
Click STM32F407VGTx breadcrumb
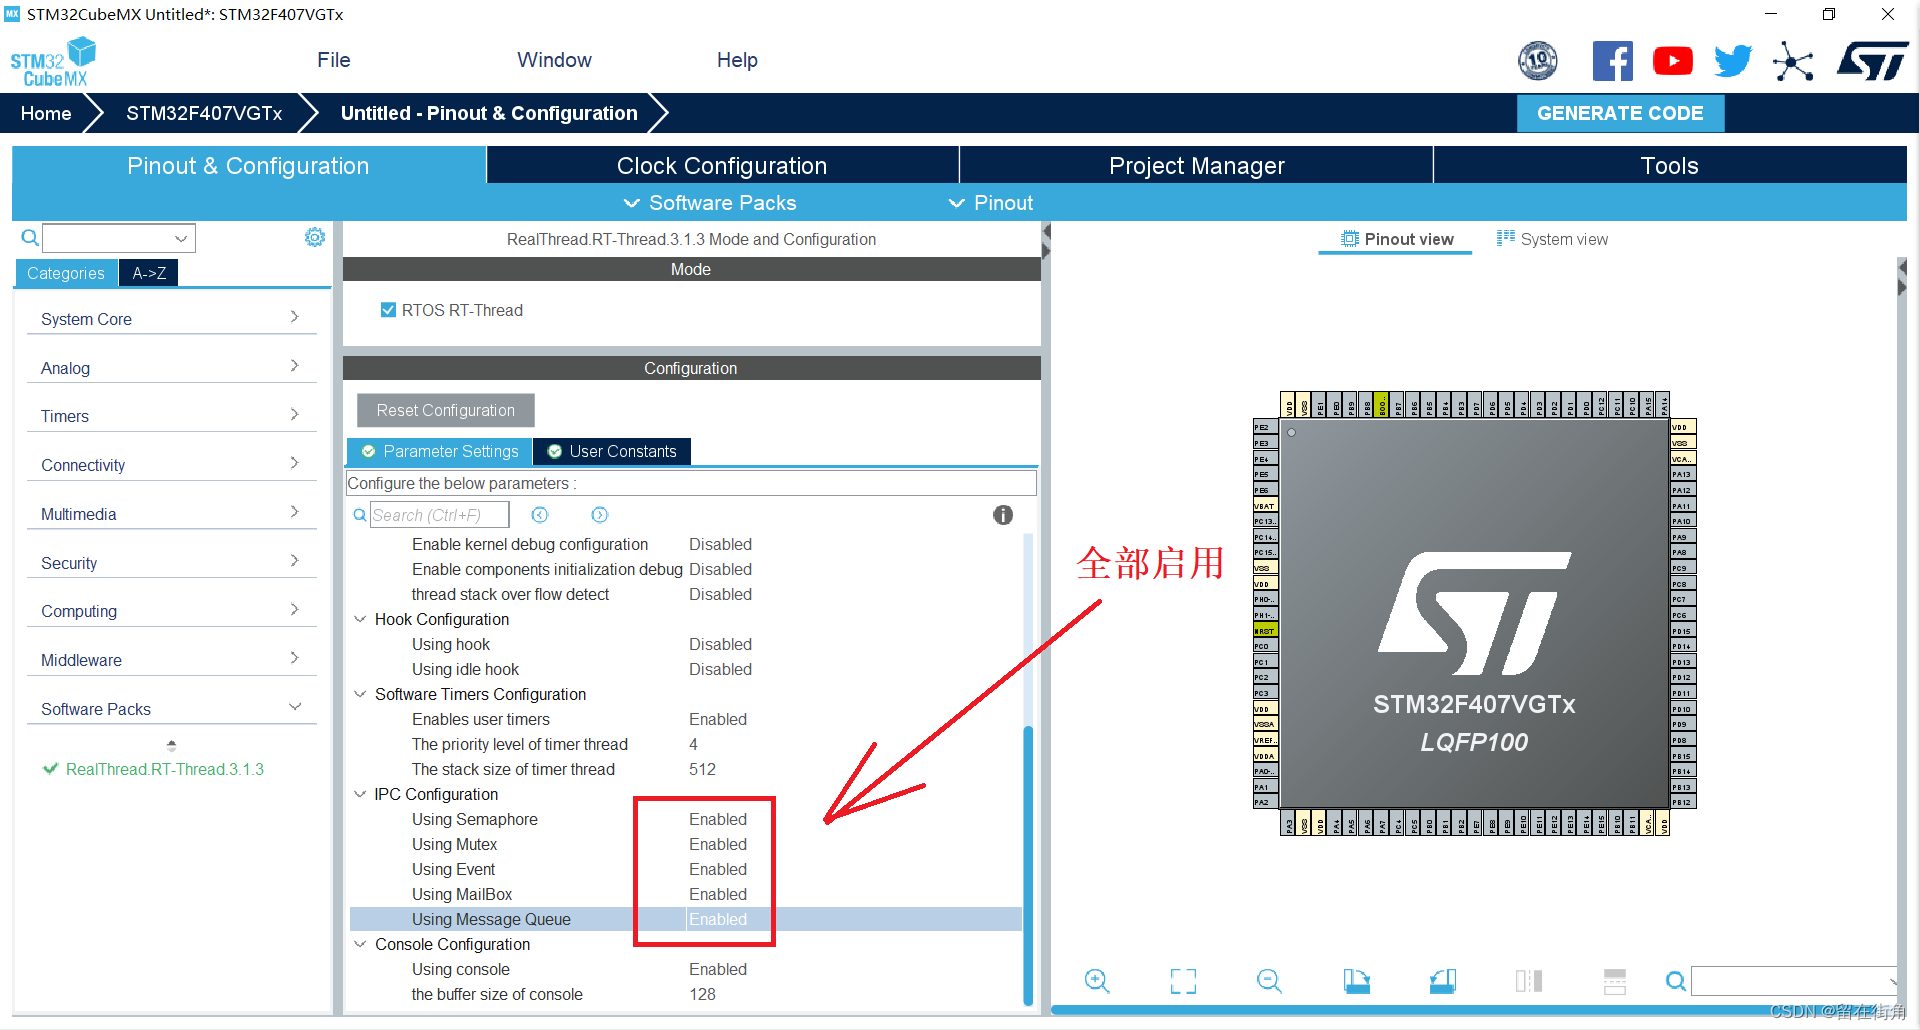[204, 113]
